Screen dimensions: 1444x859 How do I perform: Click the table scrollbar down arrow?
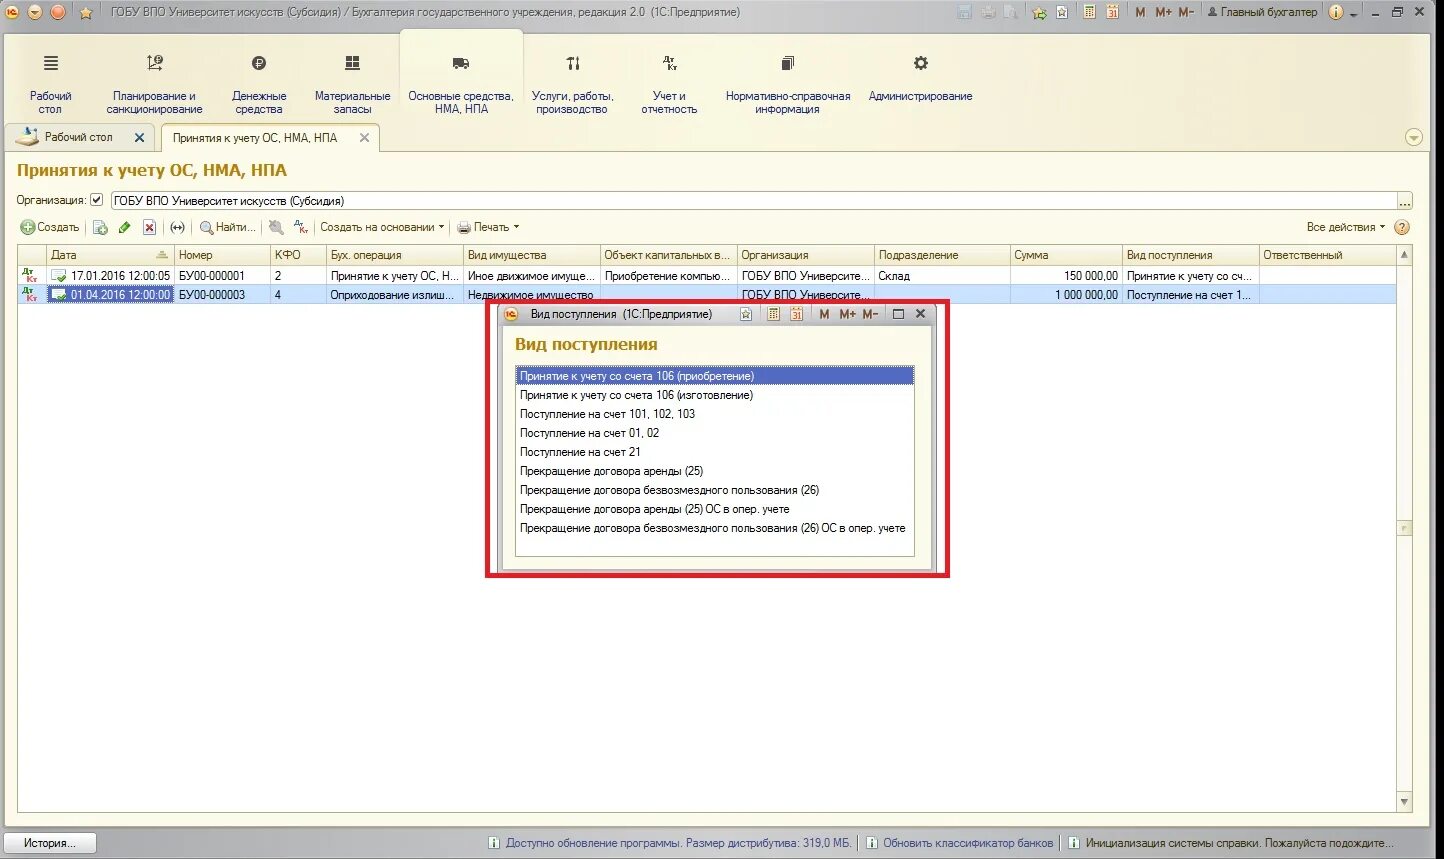tap(1405, 803)
